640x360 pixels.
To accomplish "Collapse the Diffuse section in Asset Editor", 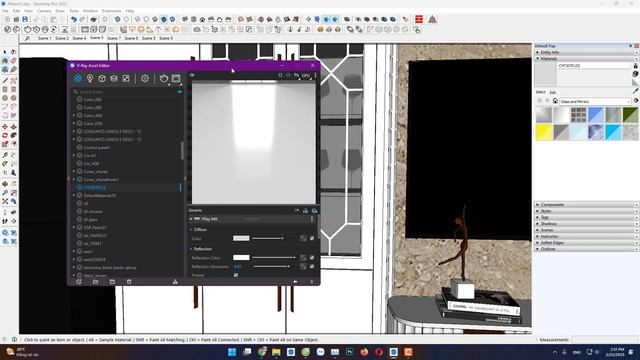I will click(x=191, y=230).
